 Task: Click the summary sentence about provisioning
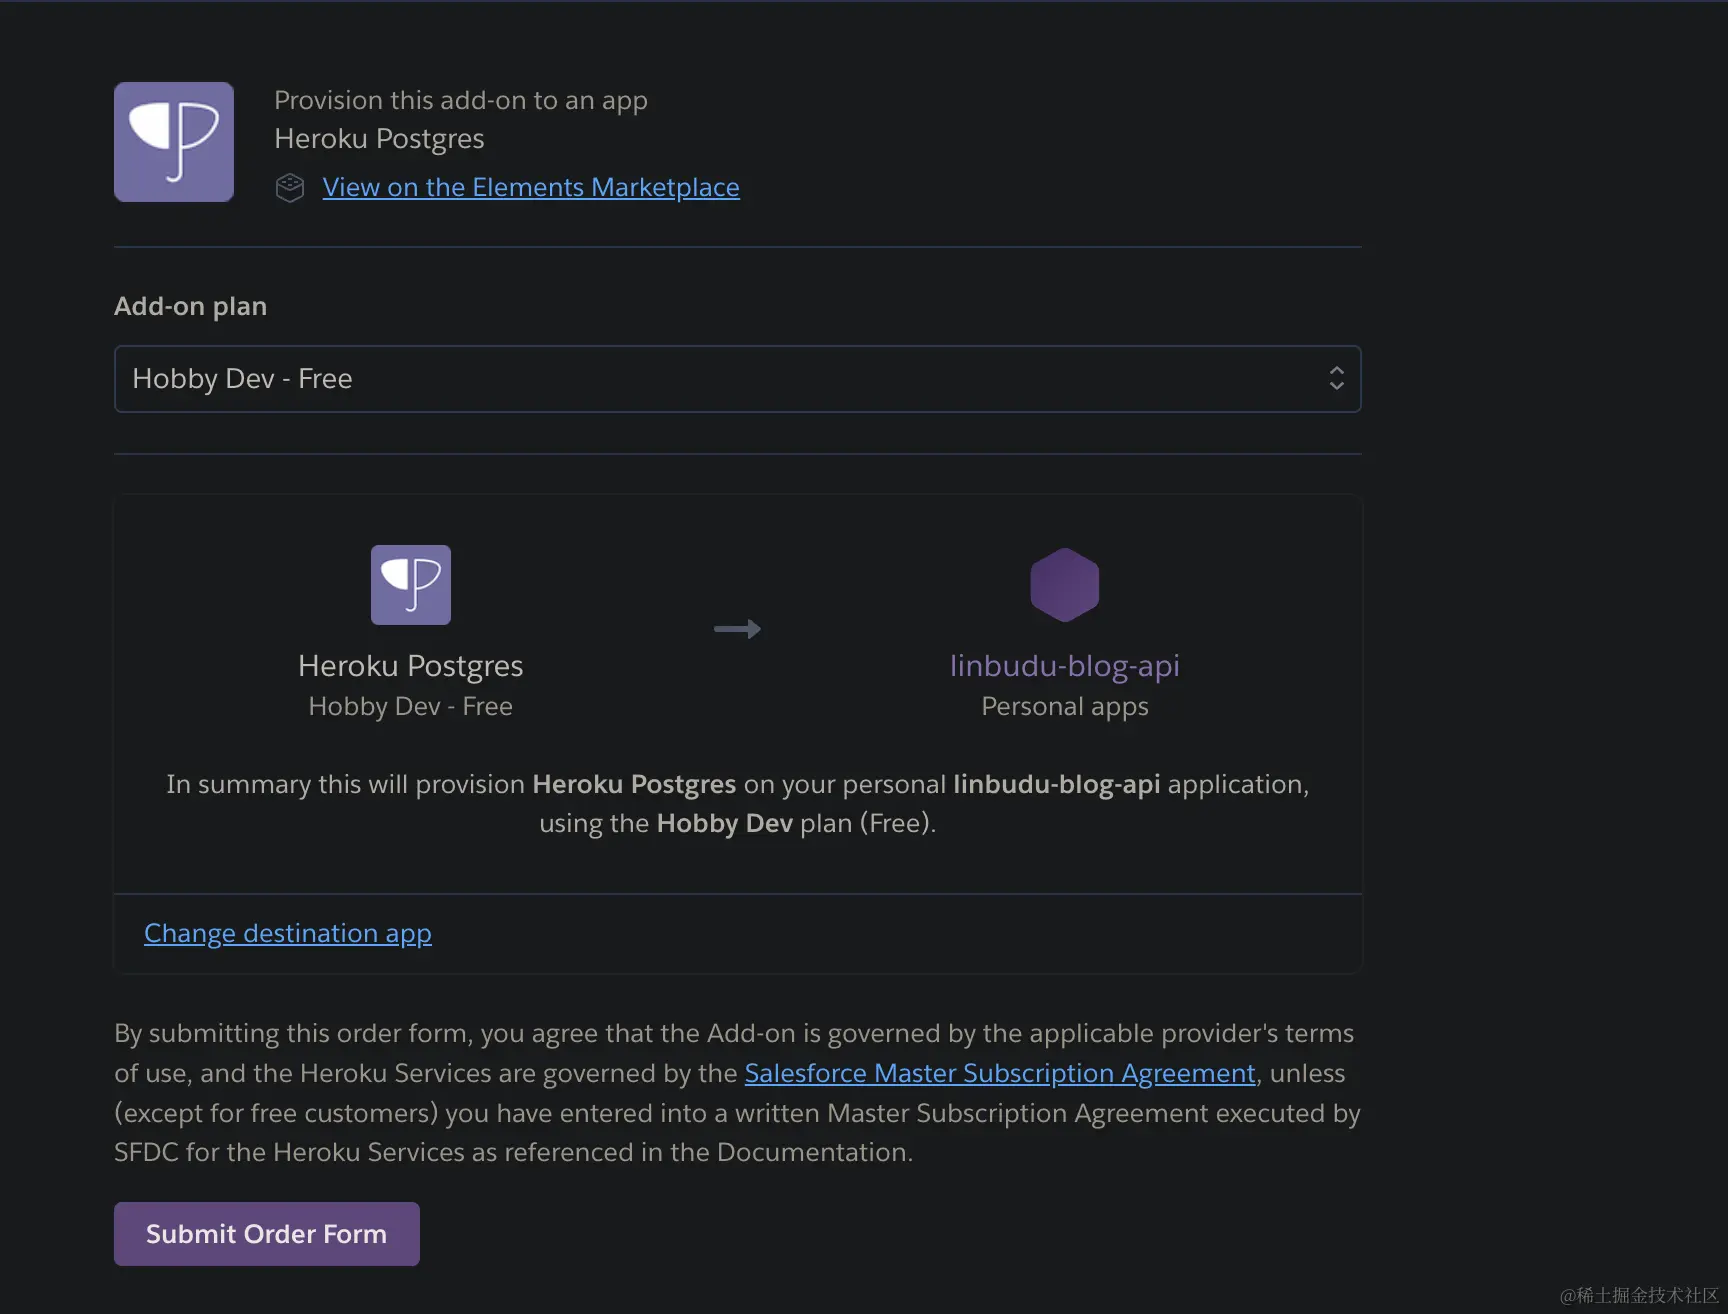[738, 803]
